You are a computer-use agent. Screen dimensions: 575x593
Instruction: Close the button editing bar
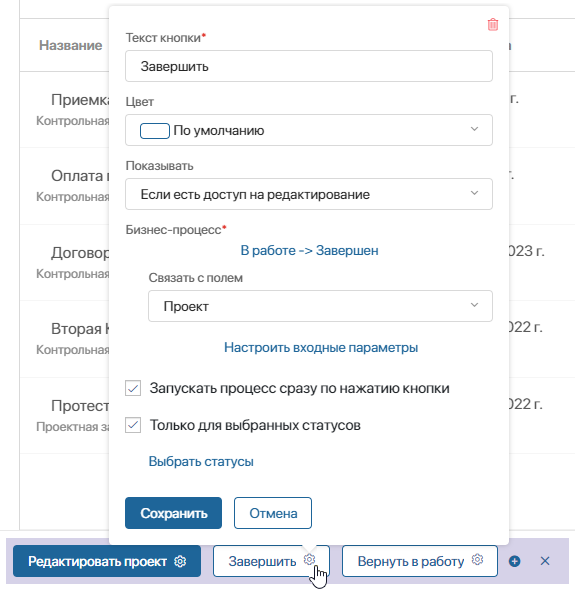[545, 561]
